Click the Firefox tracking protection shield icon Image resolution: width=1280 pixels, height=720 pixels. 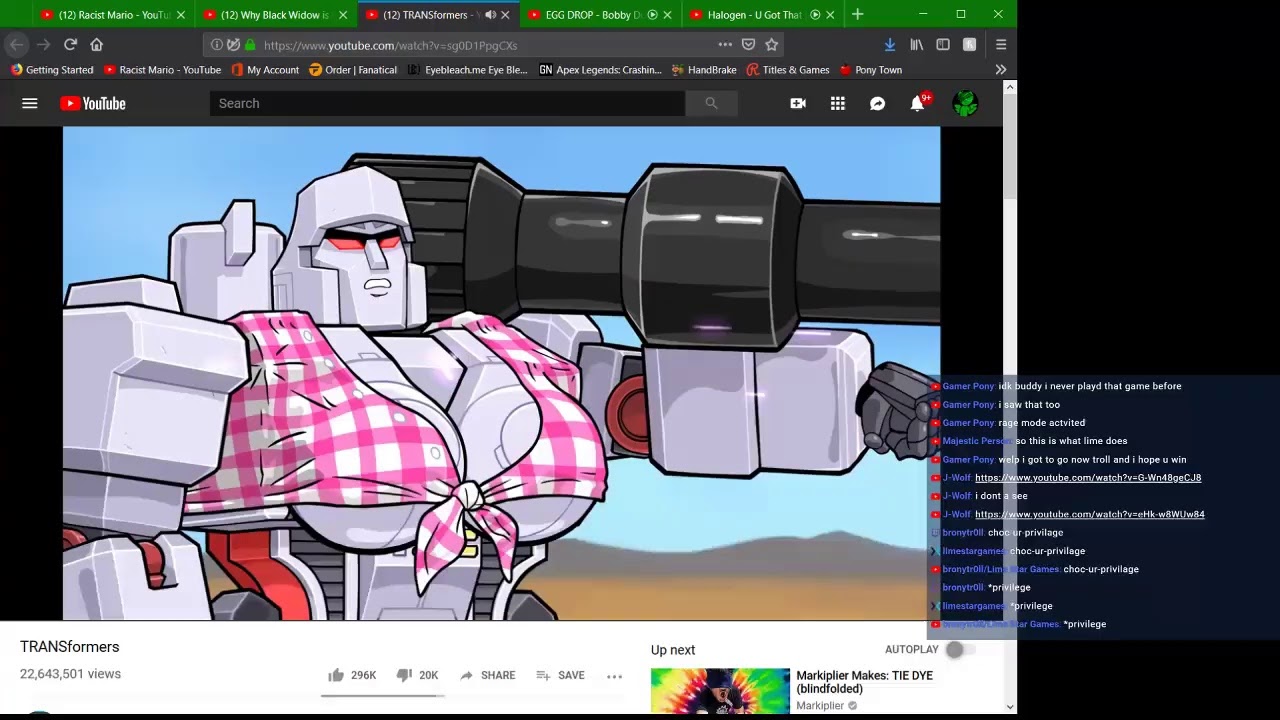point(233,45)
